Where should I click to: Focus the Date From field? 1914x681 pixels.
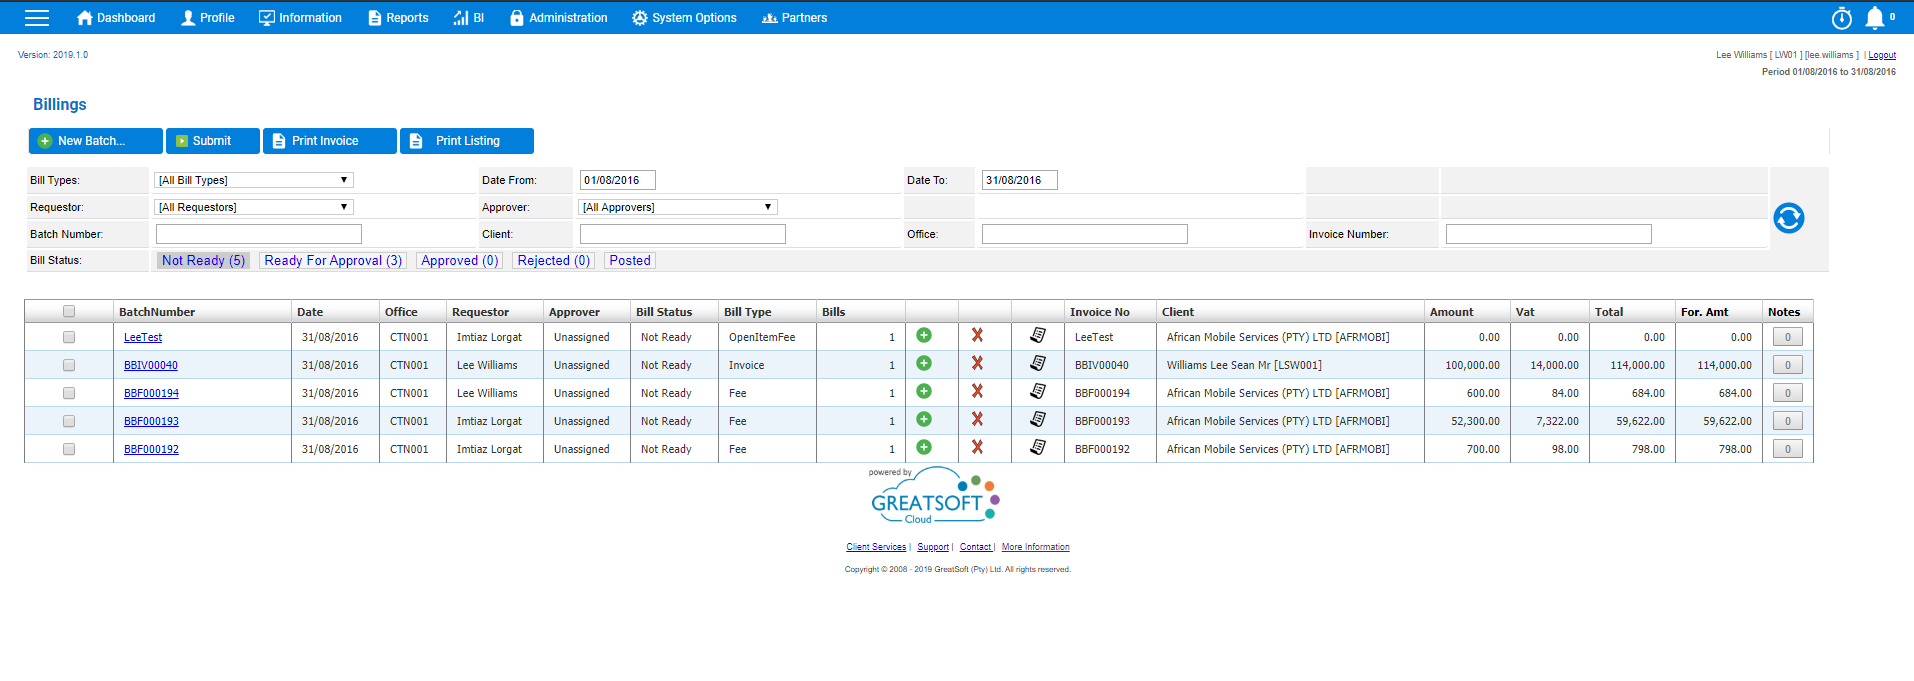point(618,180)
